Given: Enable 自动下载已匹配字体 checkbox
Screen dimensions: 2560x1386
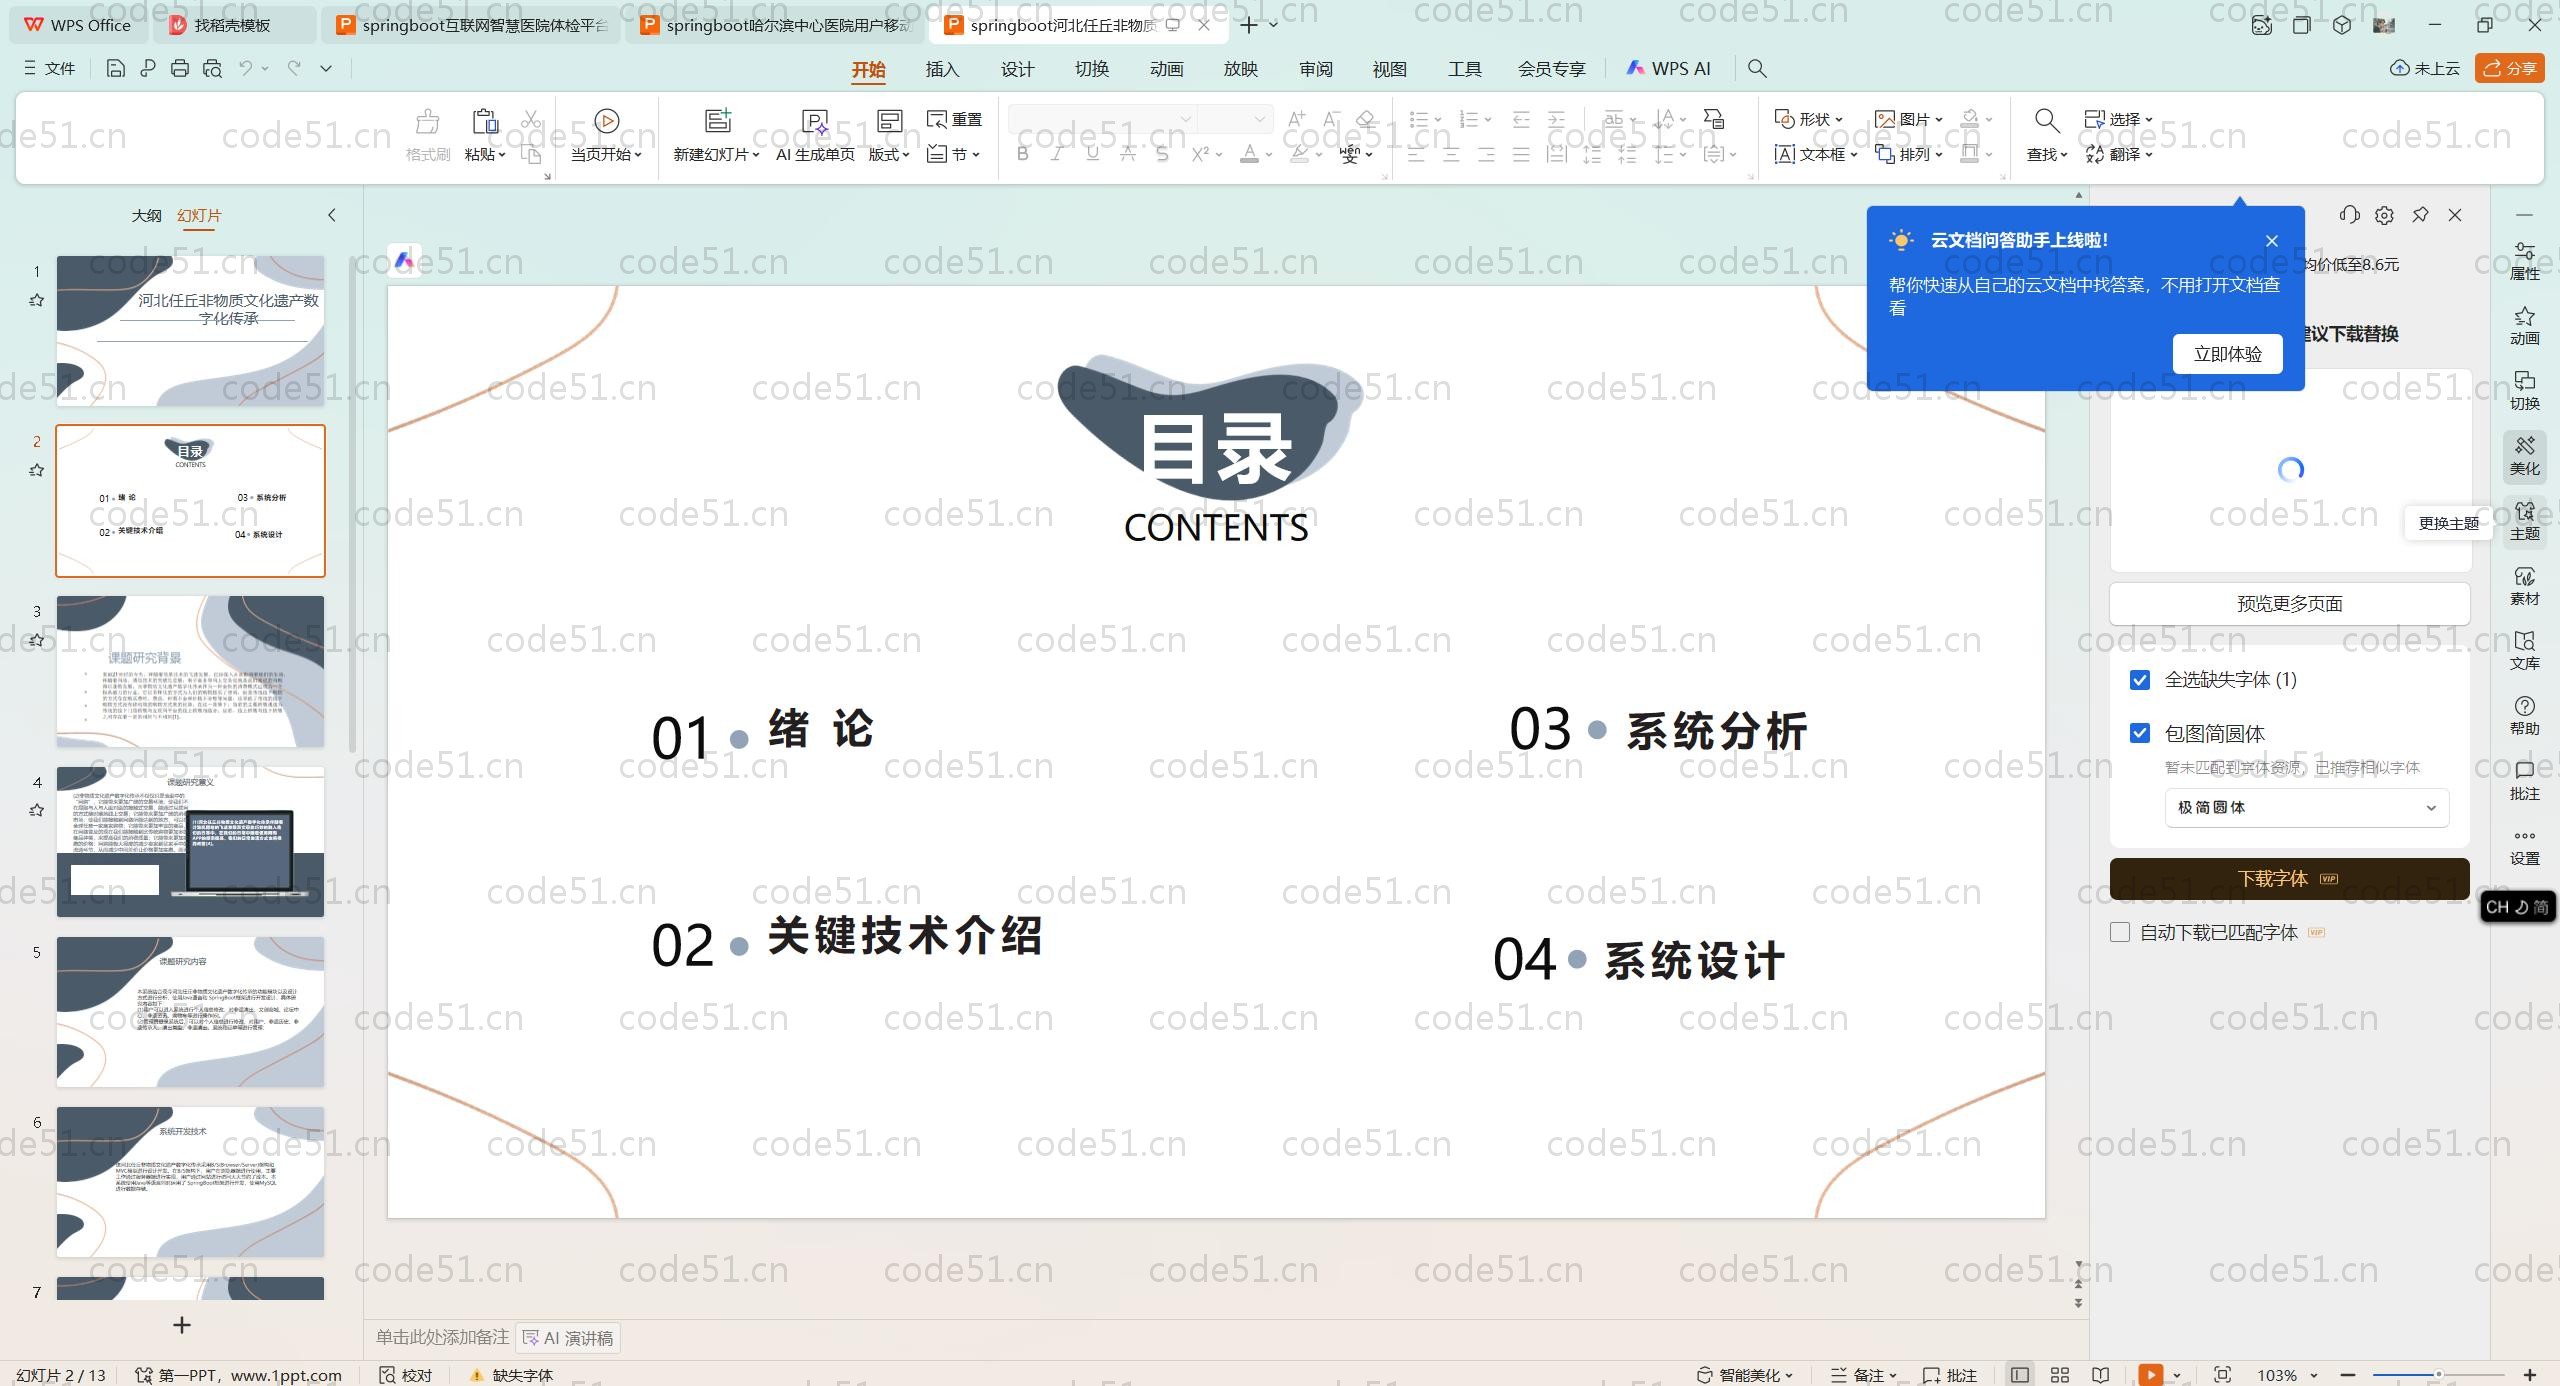Looking at the screenshot, I should [x=2120, y=932].
